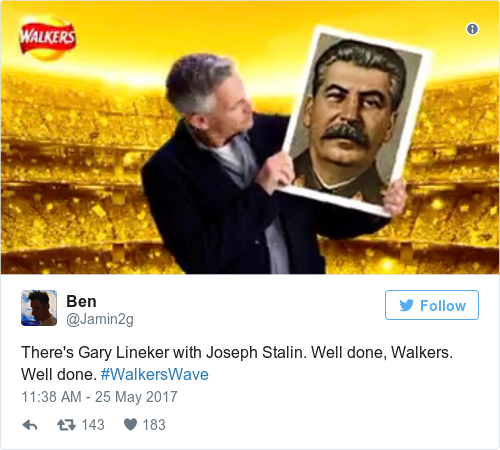The image size is (500, 450).
Task: Open the 11:38 AM - 25 May 2017 timestamp
Action: [99, 397]
